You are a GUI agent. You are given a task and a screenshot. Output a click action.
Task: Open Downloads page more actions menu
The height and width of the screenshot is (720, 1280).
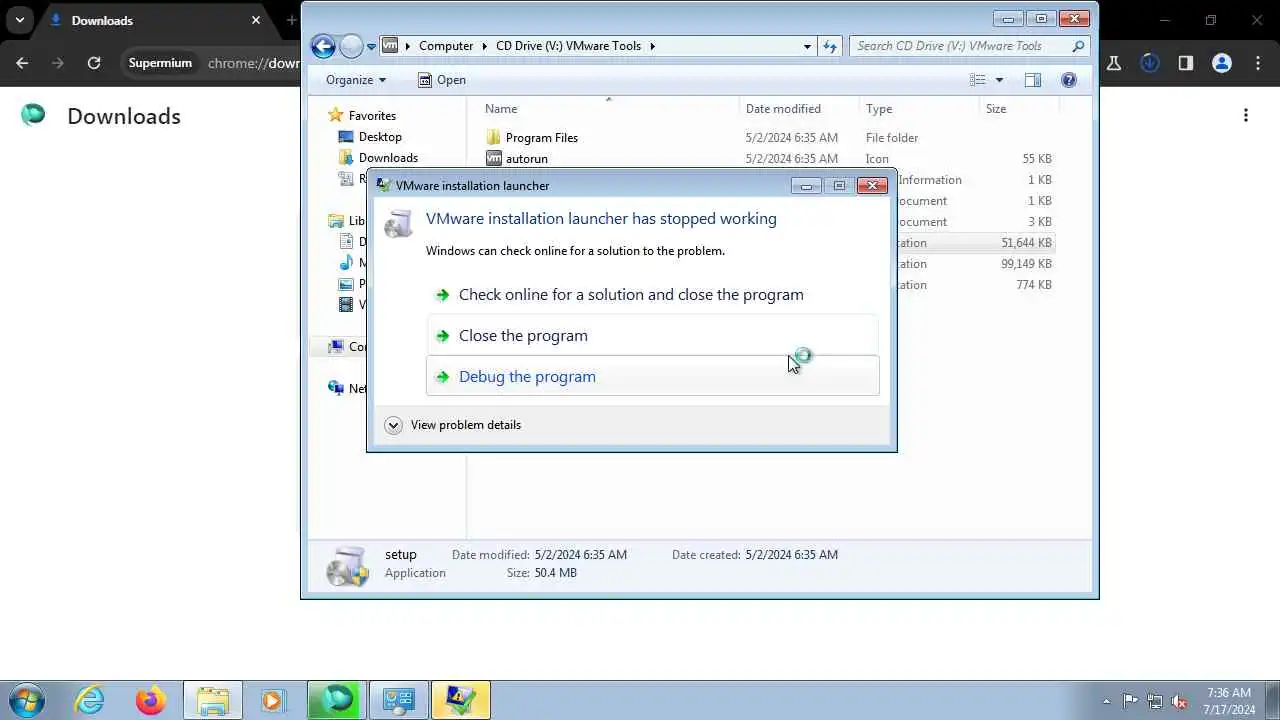click(x=1246, y=116)
